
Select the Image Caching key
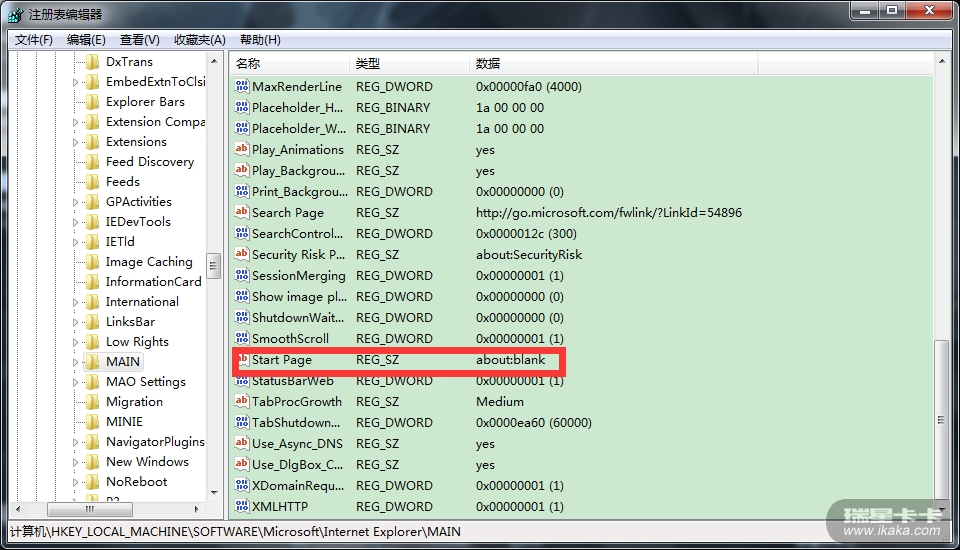pyautogui.click(x=149, y=262)
